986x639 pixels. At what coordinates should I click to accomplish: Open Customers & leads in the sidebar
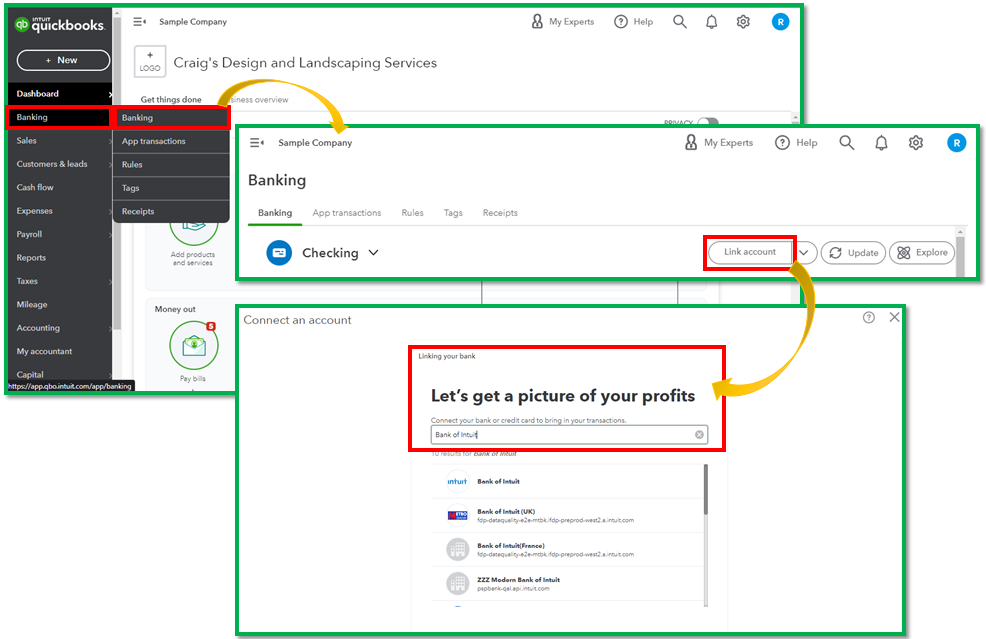point(60,164)
